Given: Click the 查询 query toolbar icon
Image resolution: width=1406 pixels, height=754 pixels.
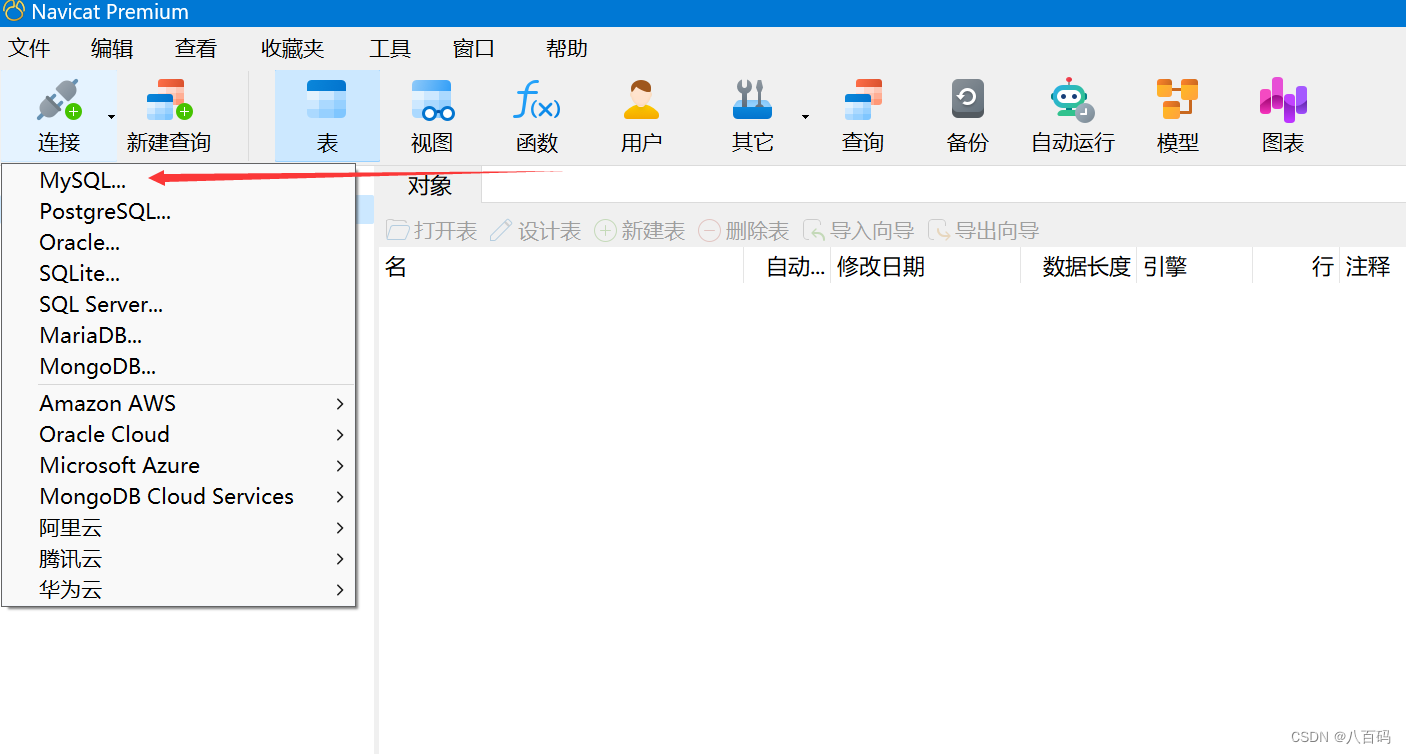Looking at the screenshot, I should point(862,100).
